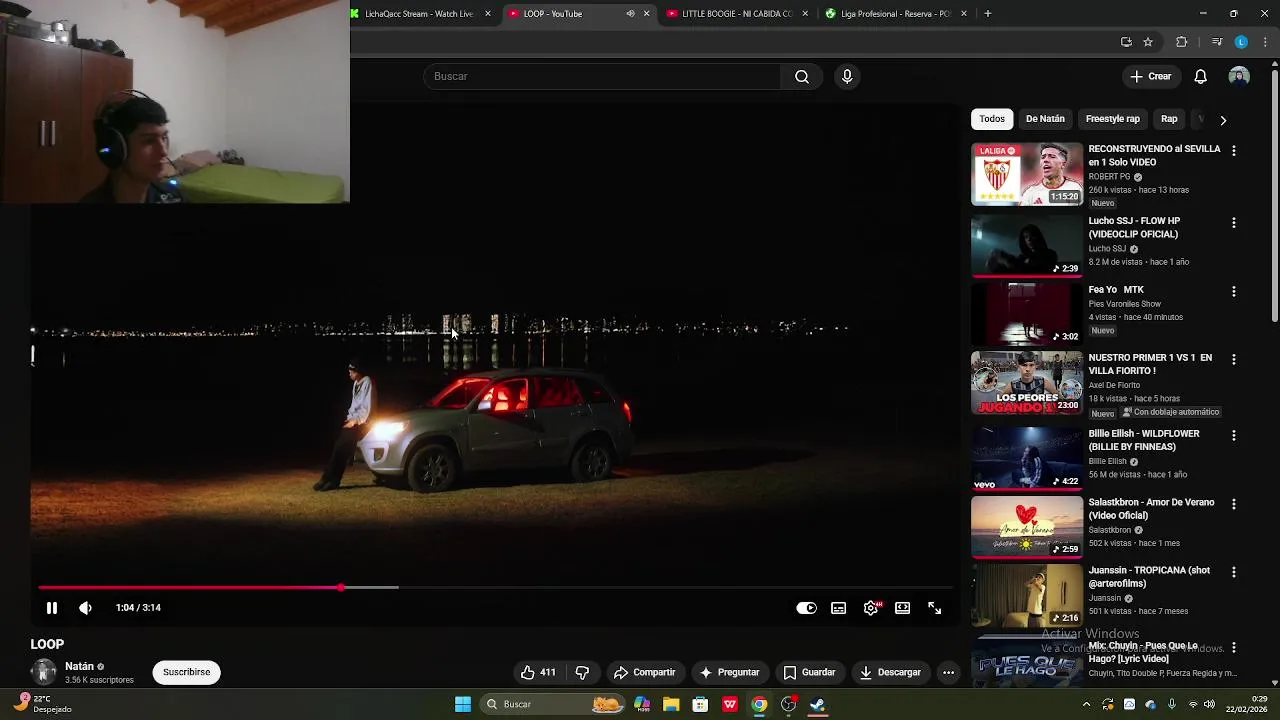Select the Todos filter chip

click(992, 119)
